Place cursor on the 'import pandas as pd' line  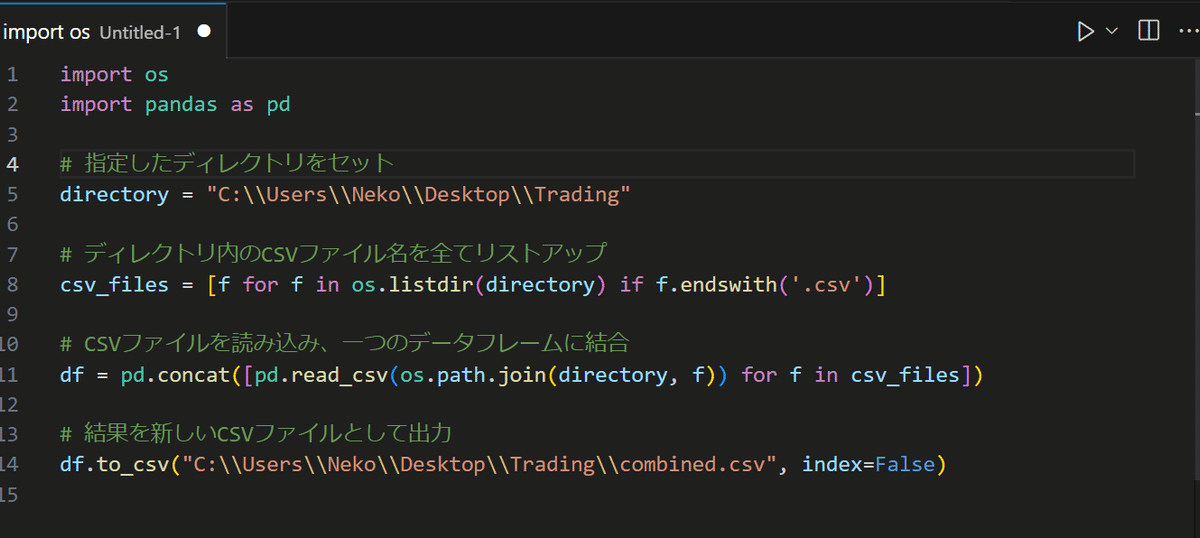175,105
